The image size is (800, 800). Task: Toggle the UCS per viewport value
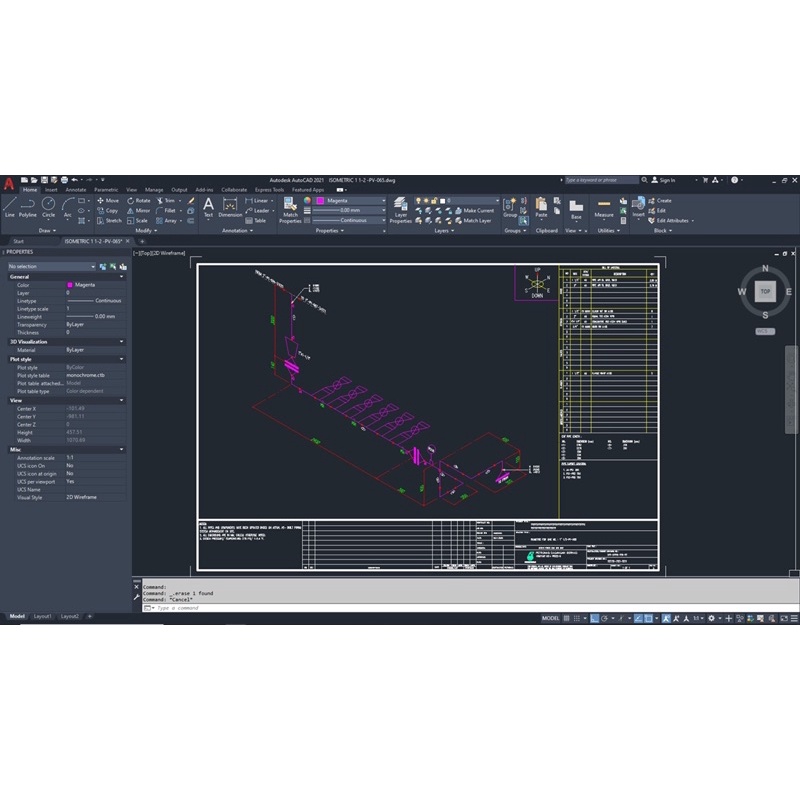(70, 481)
